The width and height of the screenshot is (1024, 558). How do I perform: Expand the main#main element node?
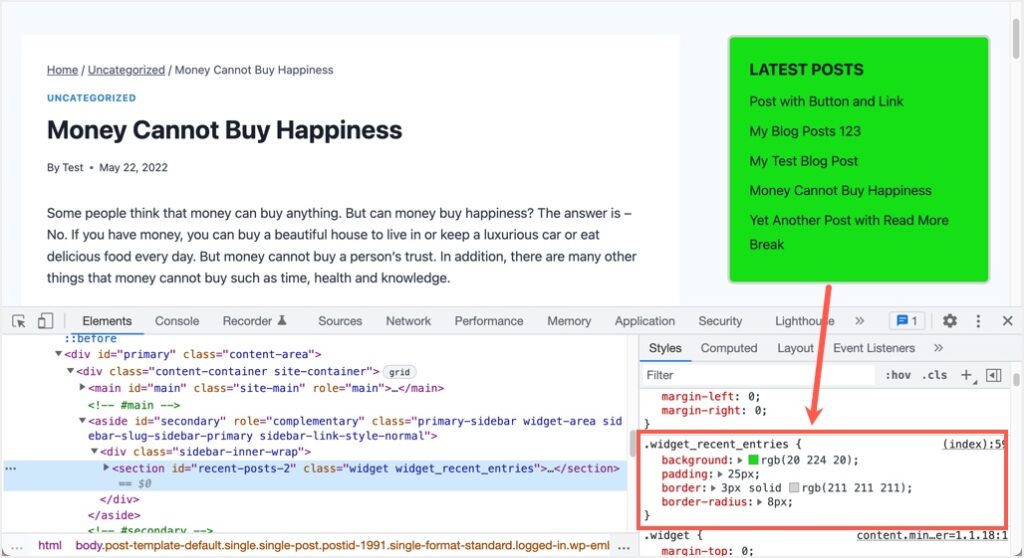point(83,387)
